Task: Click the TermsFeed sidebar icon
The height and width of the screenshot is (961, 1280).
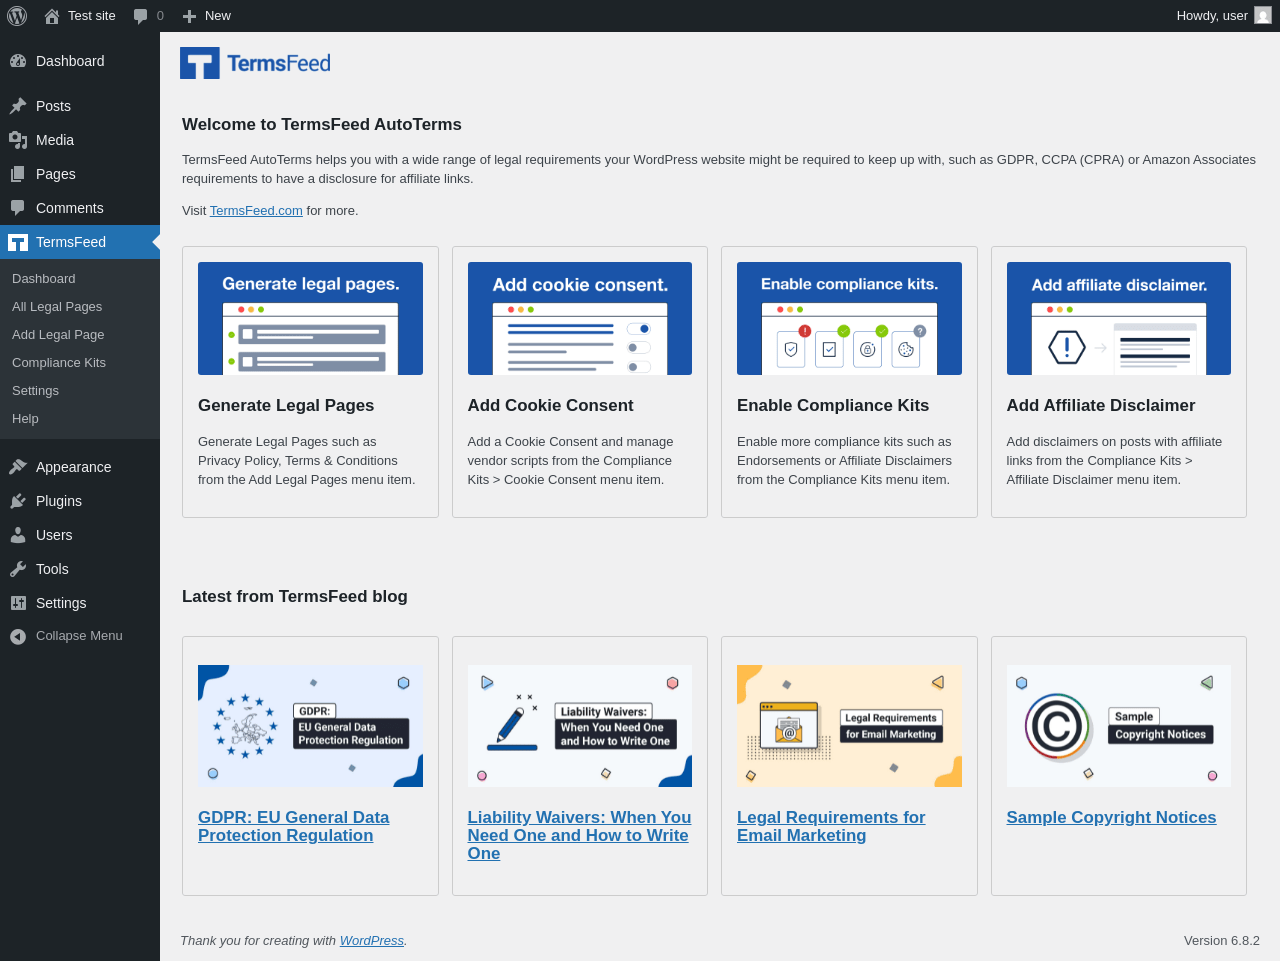Action: pyautogui.click(x=18, y=242)
